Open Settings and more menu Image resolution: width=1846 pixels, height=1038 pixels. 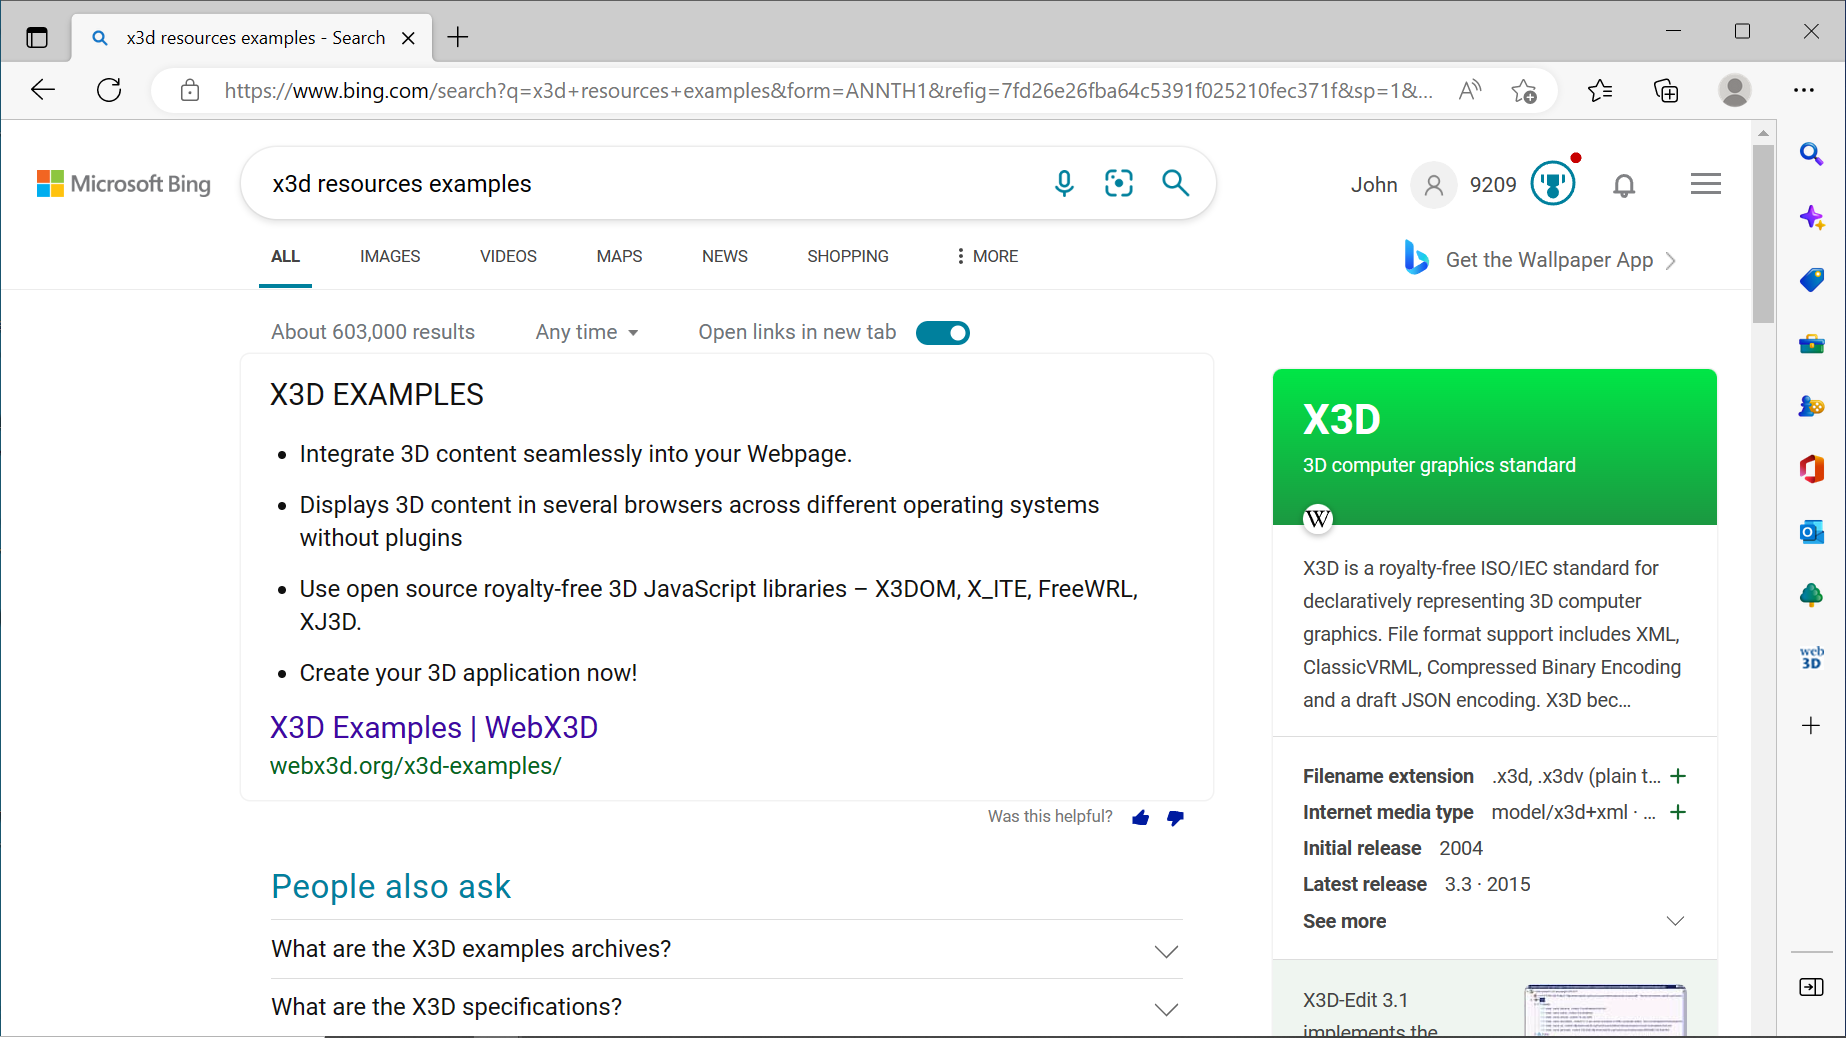point(1804,91)
